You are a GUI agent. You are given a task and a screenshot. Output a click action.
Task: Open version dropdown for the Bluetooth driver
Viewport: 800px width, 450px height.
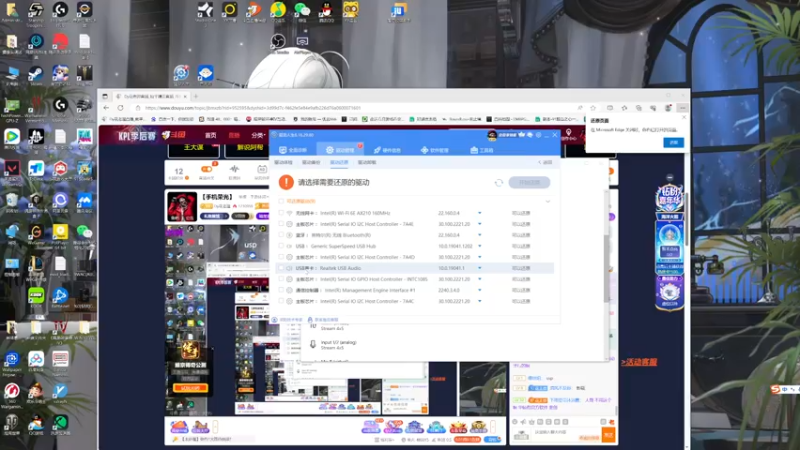click(480, 235)
